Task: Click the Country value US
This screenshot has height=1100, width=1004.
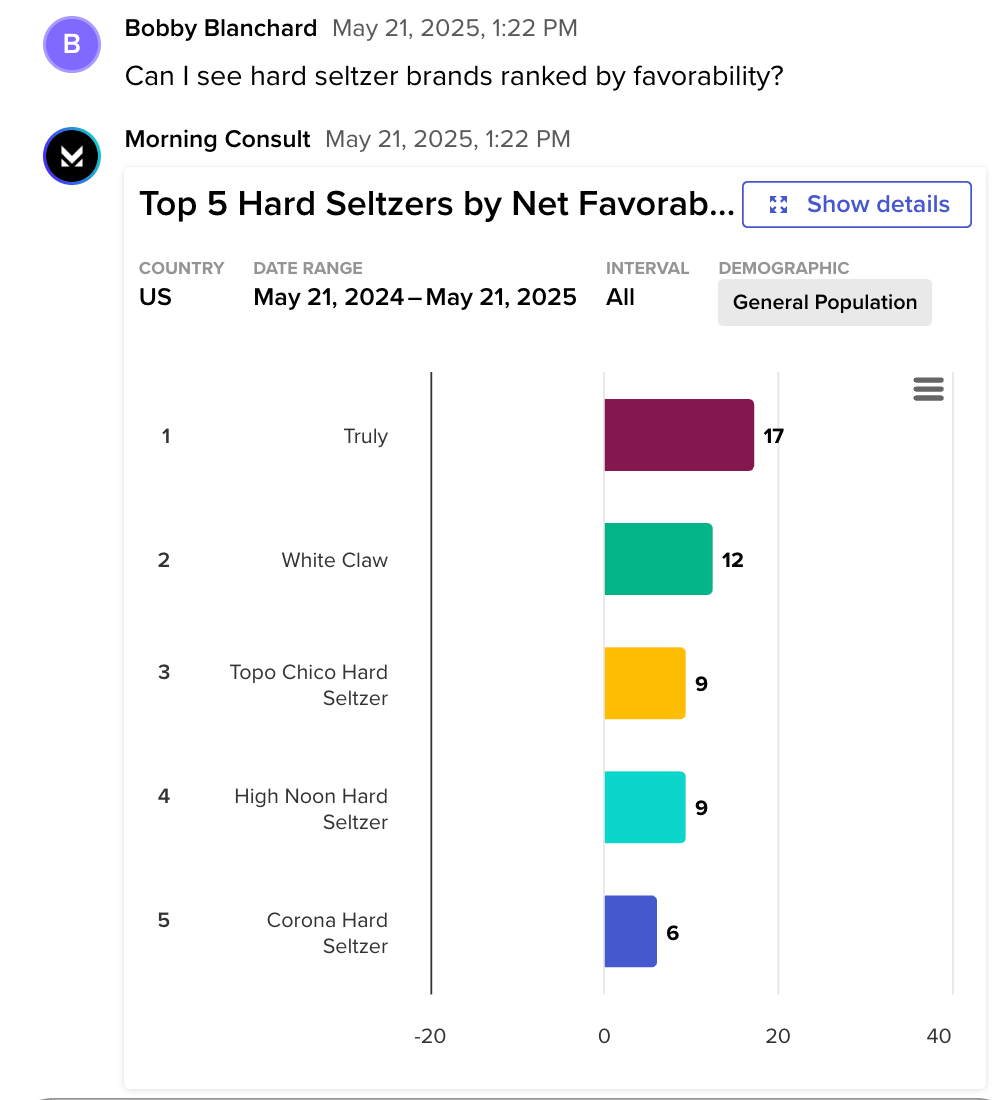Action: point(155,297)
